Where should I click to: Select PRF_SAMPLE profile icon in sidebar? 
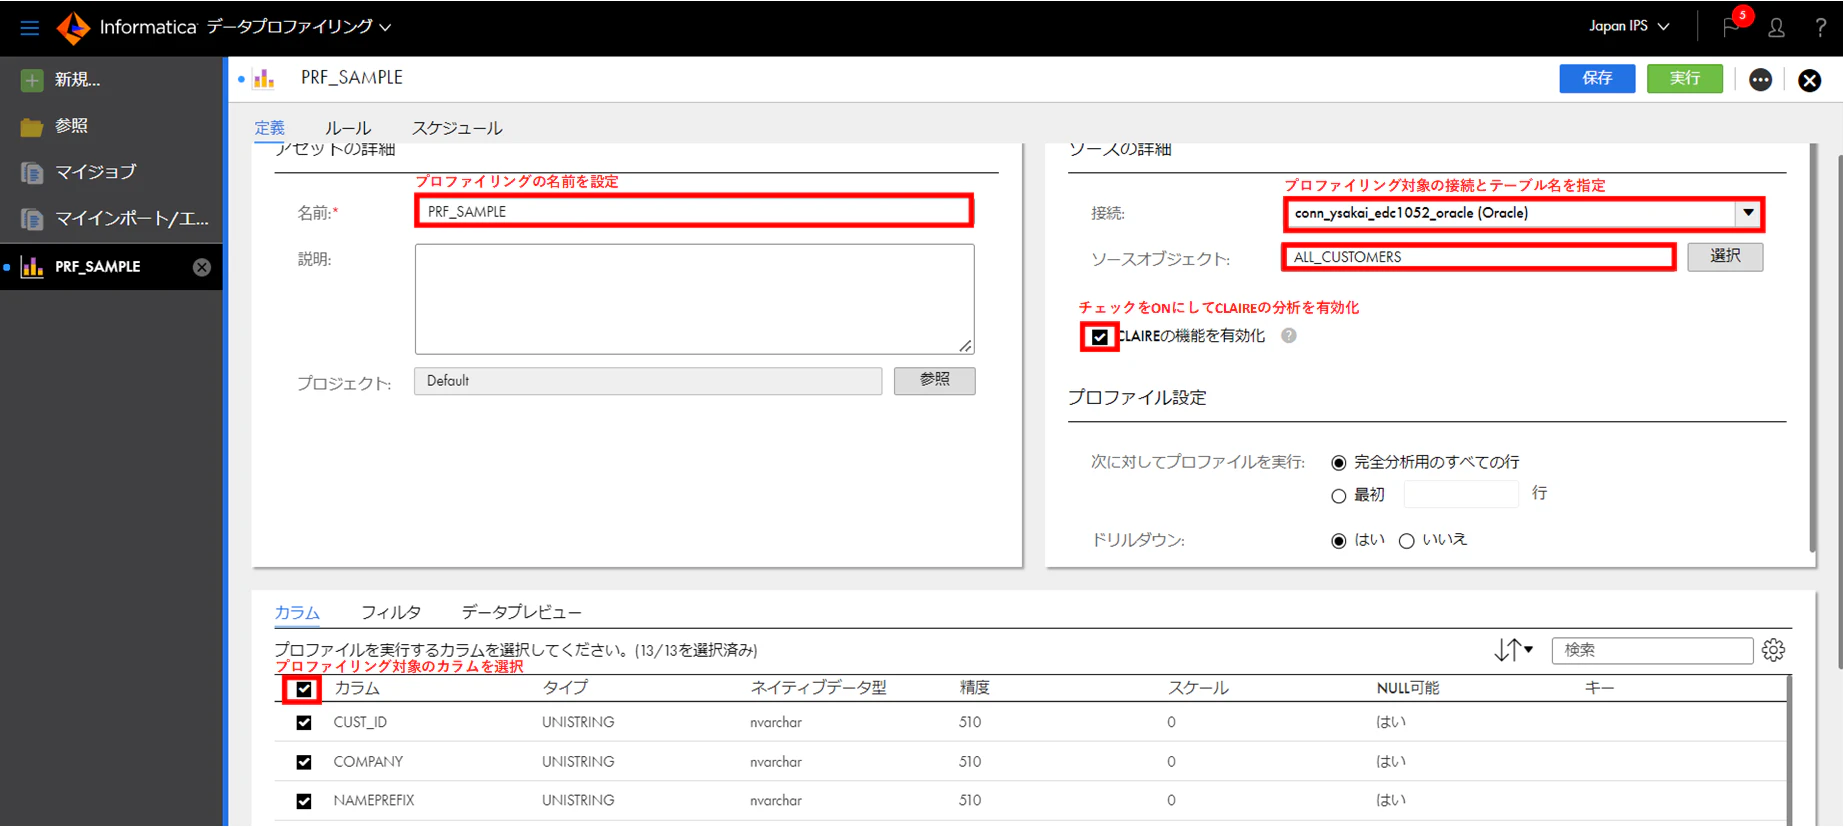[x=32, y=267]
